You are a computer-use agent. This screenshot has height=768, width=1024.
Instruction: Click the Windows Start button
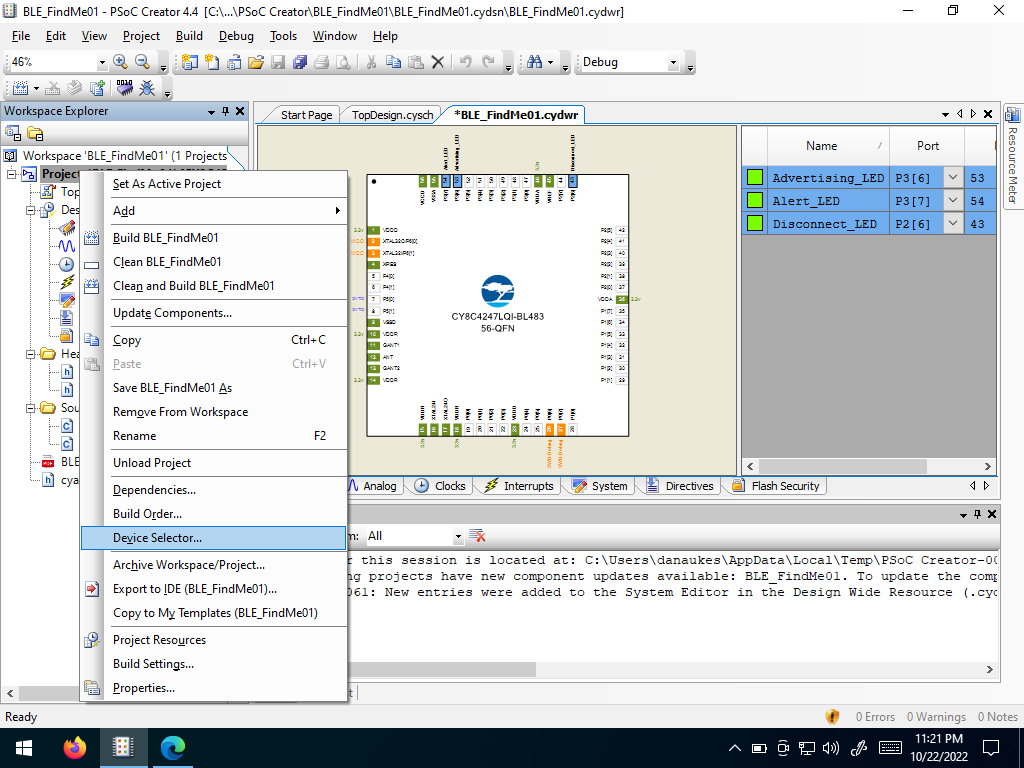coord(24,748)
